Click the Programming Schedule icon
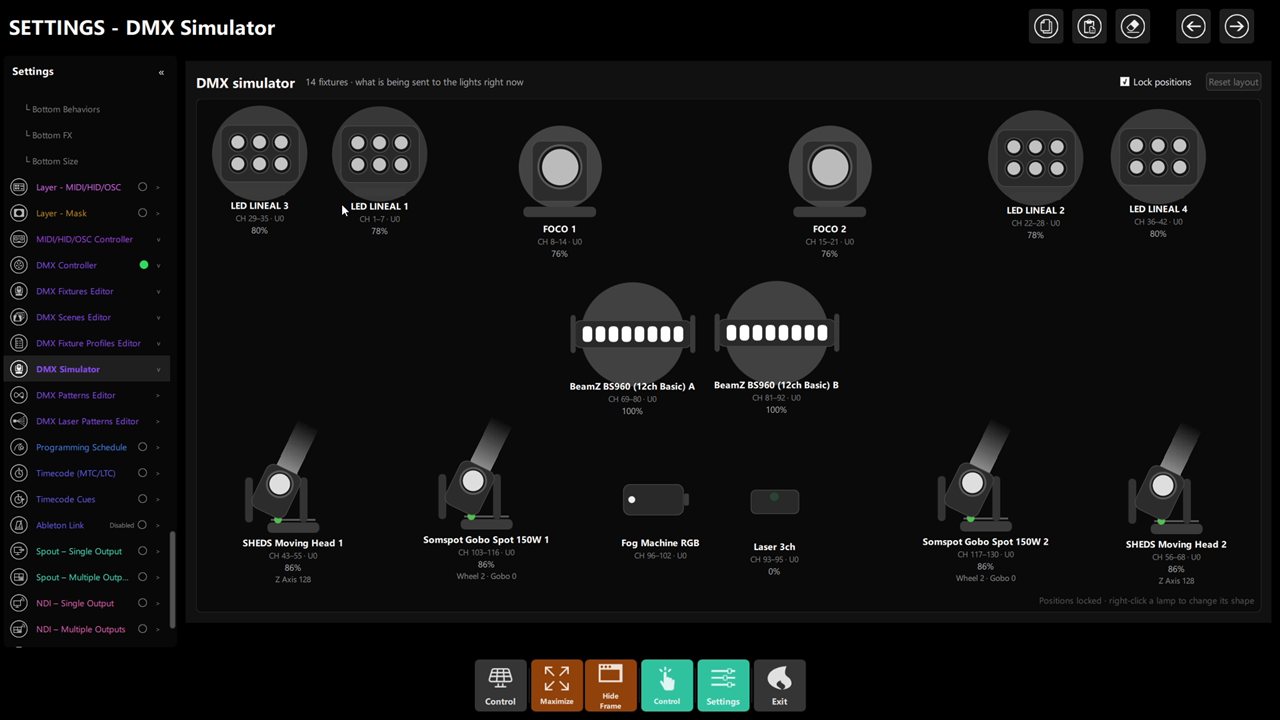This screenshot has width=1280, height=720. click(x=18, y=447)
